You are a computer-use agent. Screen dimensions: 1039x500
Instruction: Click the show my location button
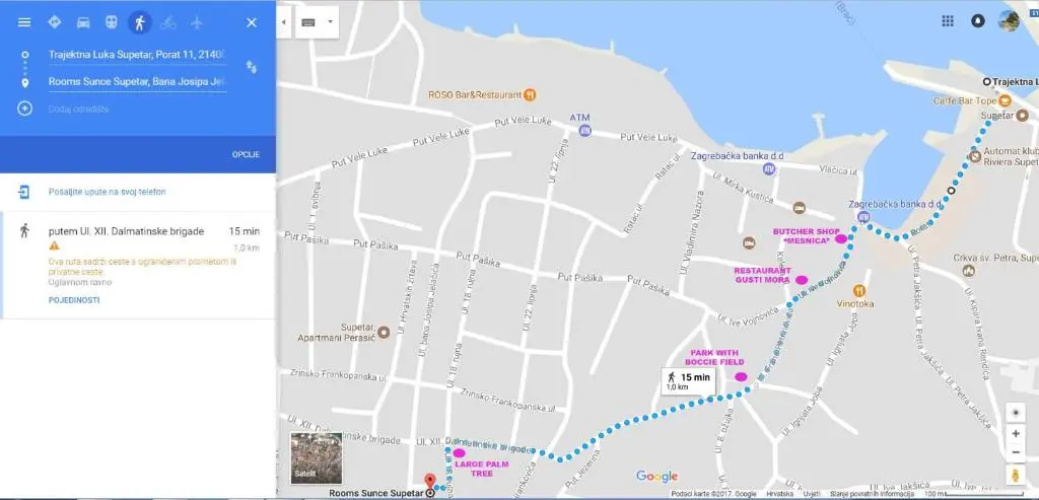tap(1015, 413)
